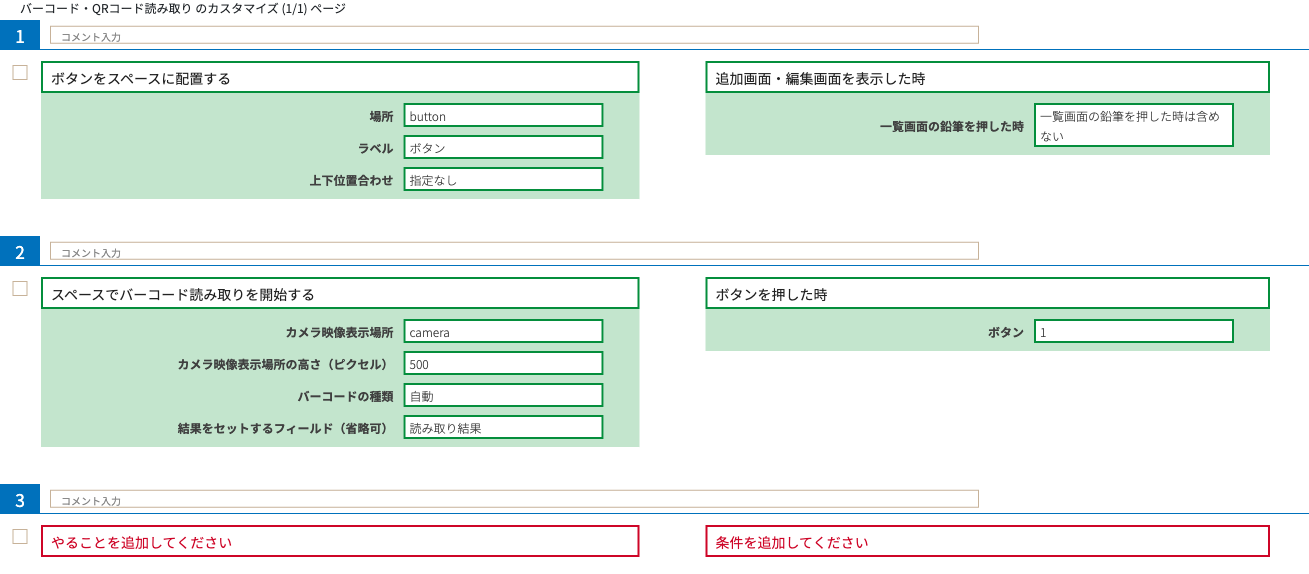This screenshot has height=574, width=1309.
Task: Click the blue number 2 badge
Action: tap(20, 252)
